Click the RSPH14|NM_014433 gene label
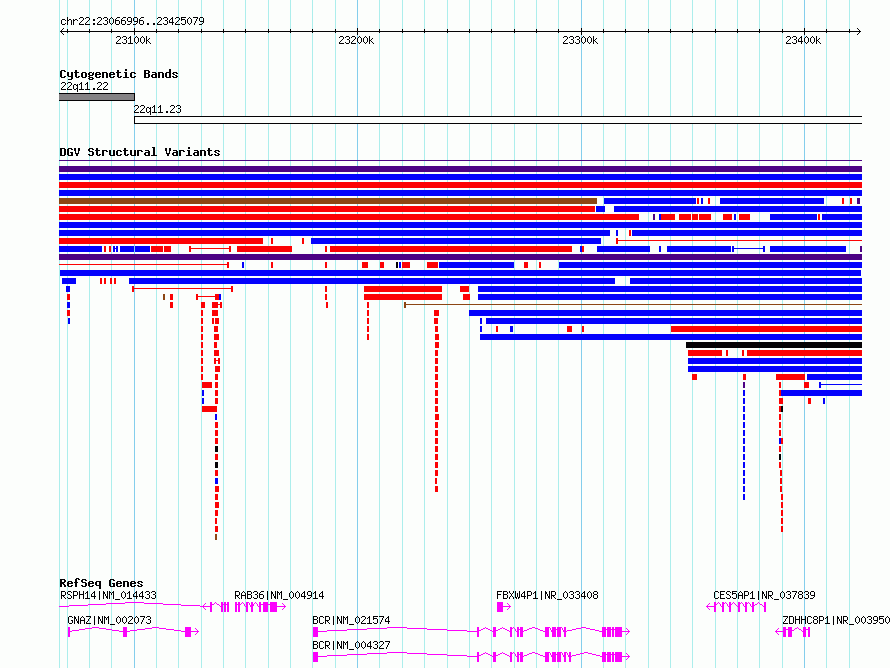The height and width of the screenshot is (668, 890). pyautogui.click(x=108, y=595)
